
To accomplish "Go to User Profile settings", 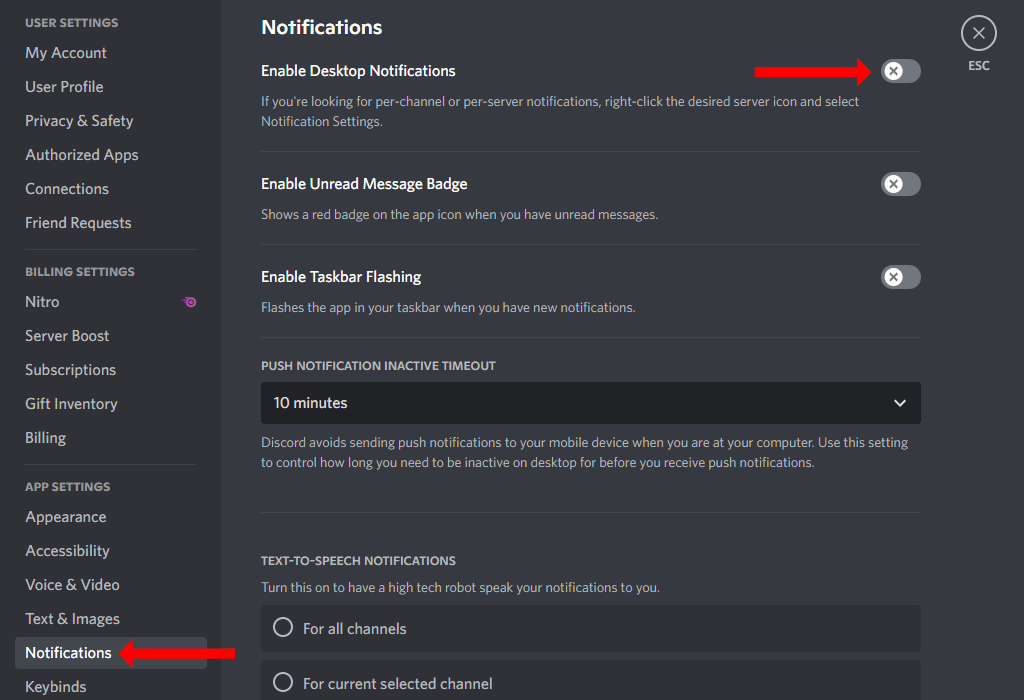I will [x=64, y=86].
